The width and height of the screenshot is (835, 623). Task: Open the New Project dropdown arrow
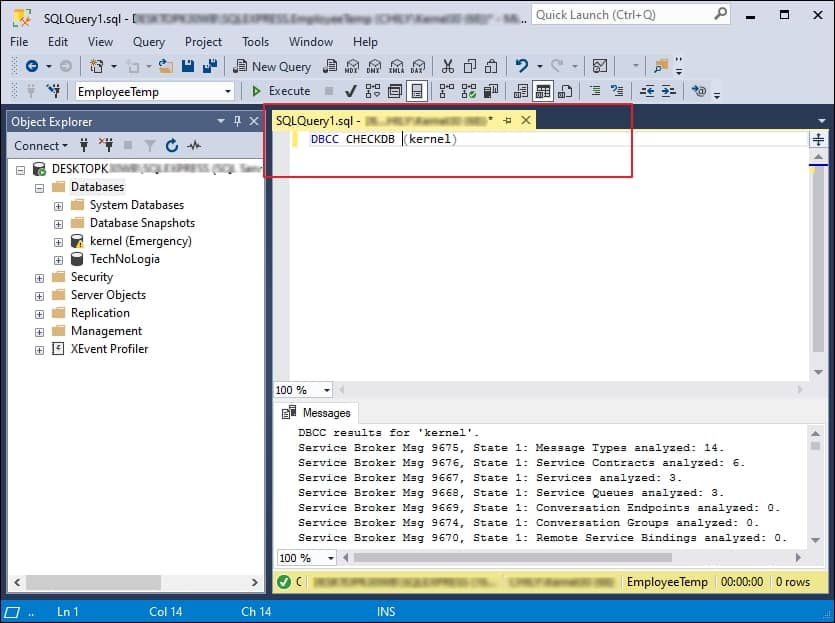click(x=113, y=67)
